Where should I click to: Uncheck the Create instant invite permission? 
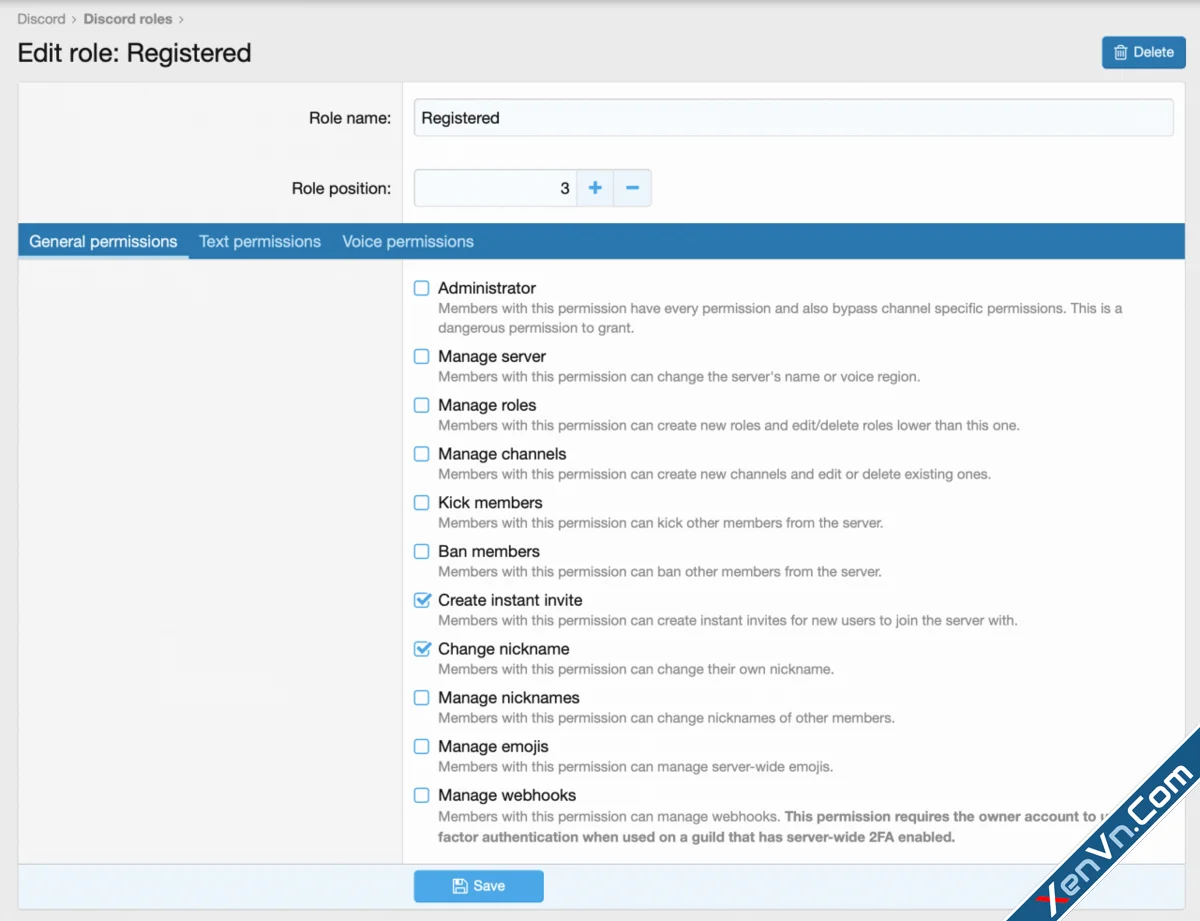pos(421,600)
